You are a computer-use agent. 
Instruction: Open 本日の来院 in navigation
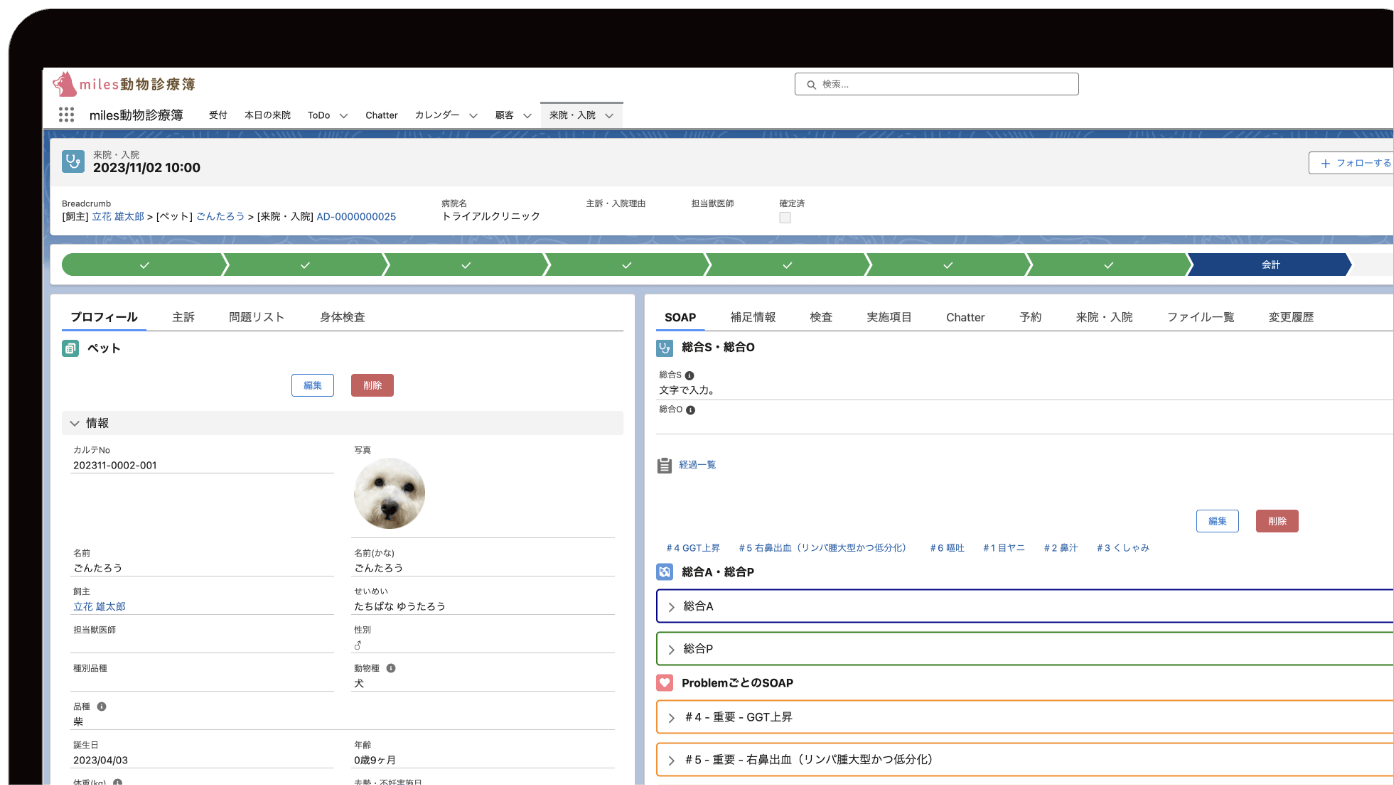click(x=267, y=115)
